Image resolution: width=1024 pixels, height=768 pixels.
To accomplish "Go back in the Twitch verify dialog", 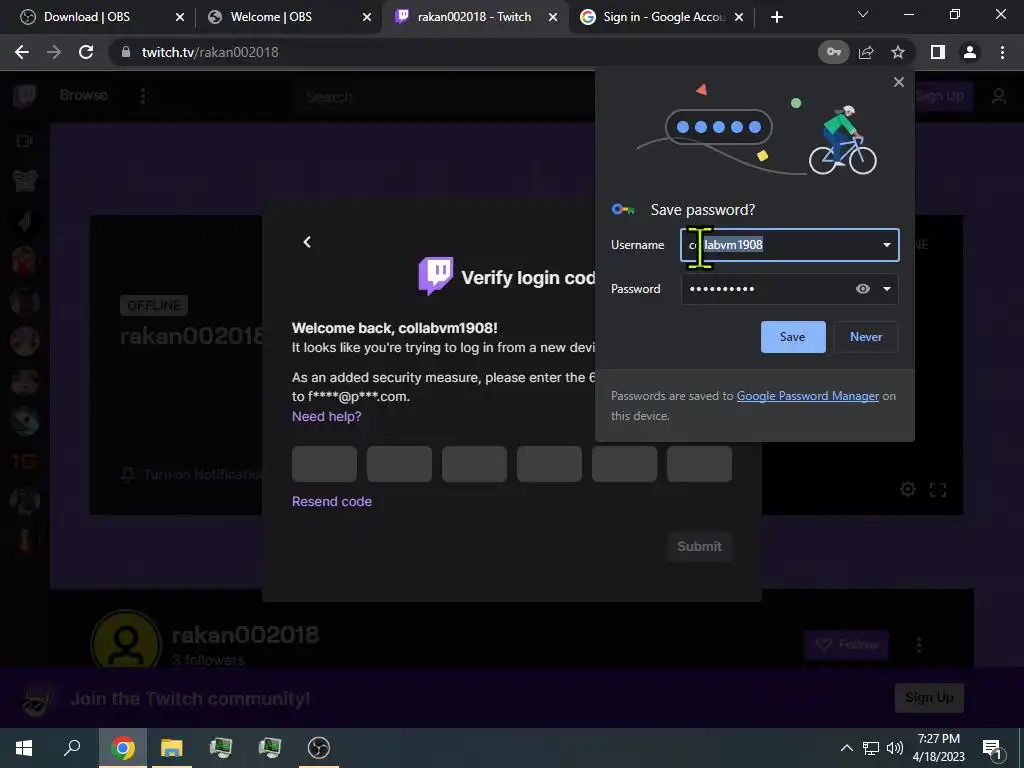I will coord(307,242).
